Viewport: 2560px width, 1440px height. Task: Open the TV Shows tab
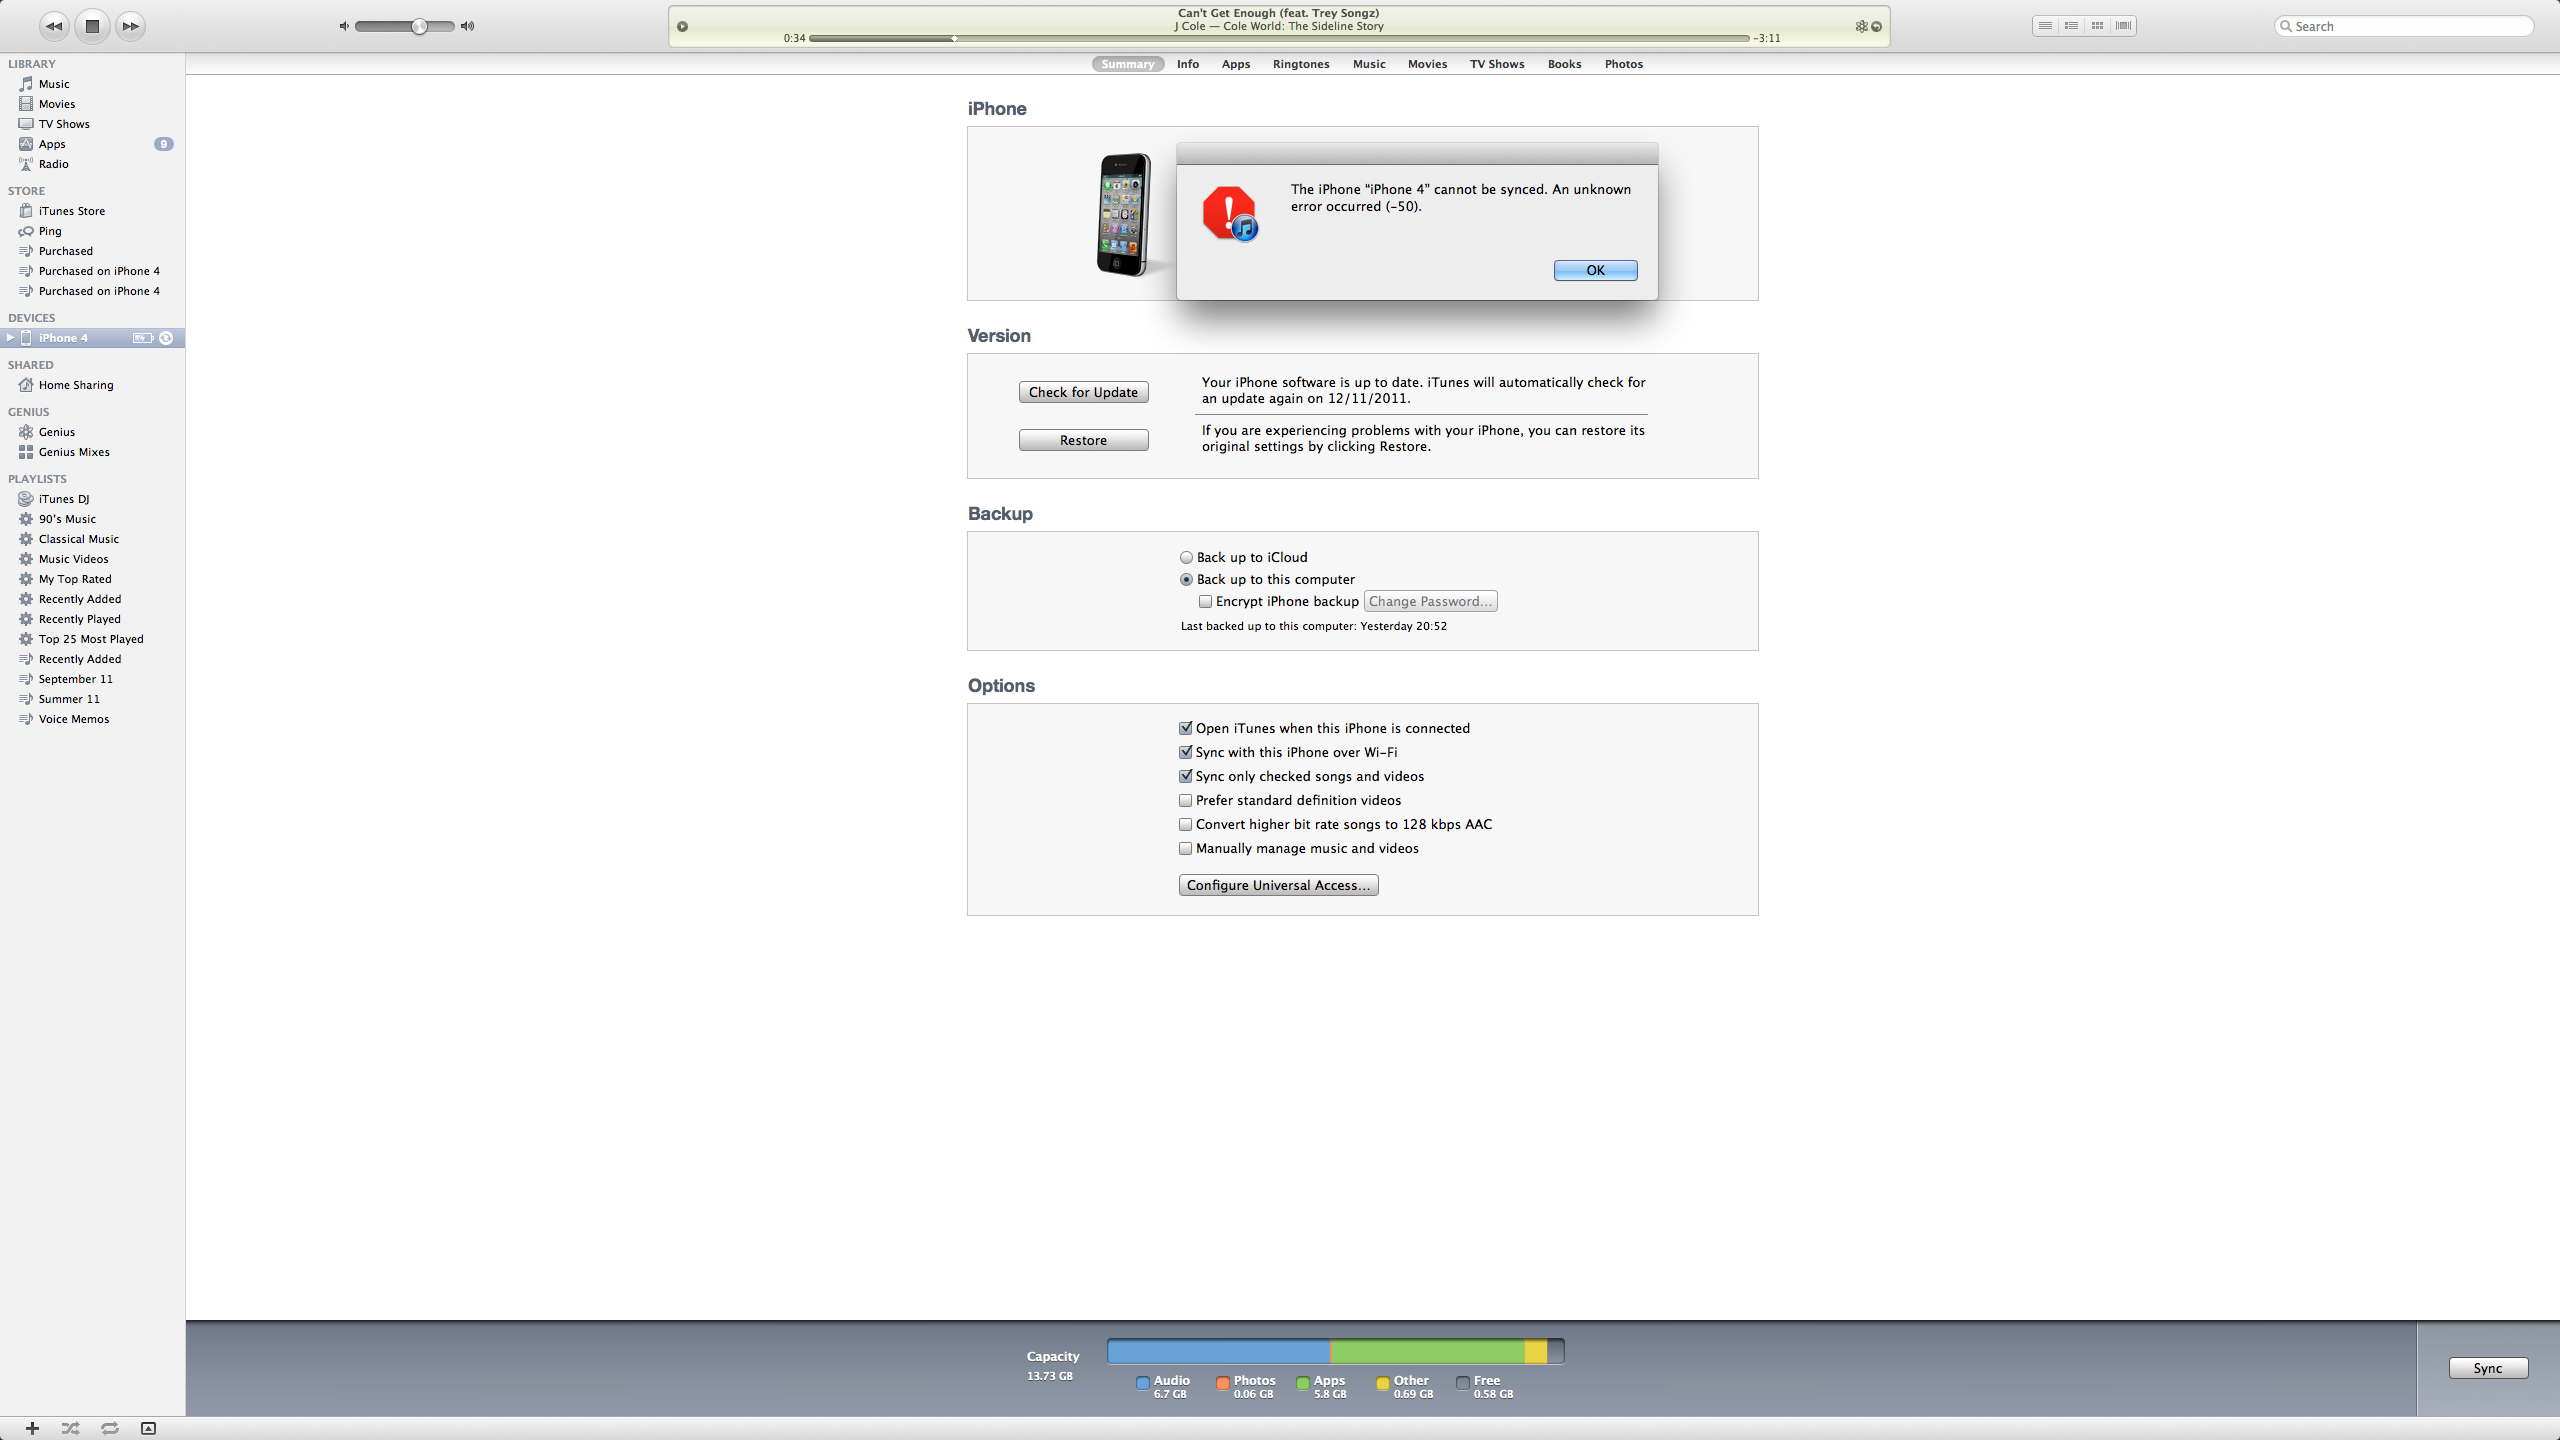click(x=1497, y=64)
